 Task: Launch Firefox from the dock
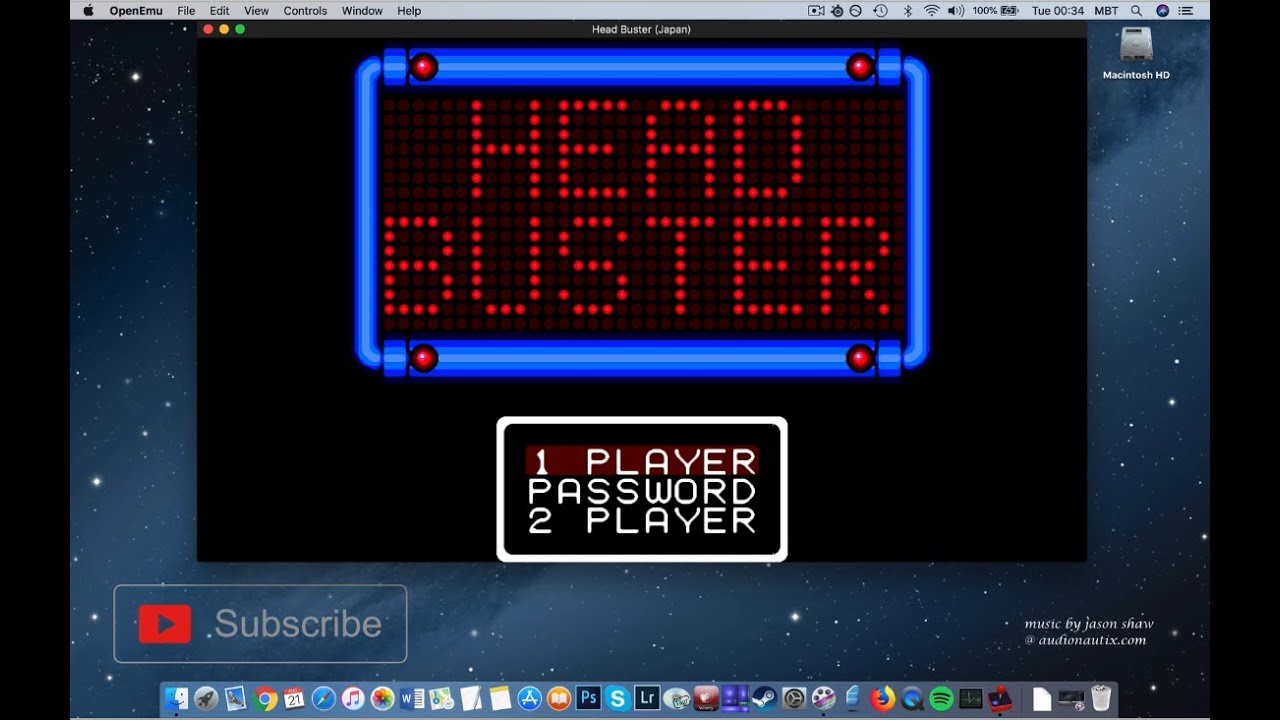pyautogui.click(x=882, y=699)
